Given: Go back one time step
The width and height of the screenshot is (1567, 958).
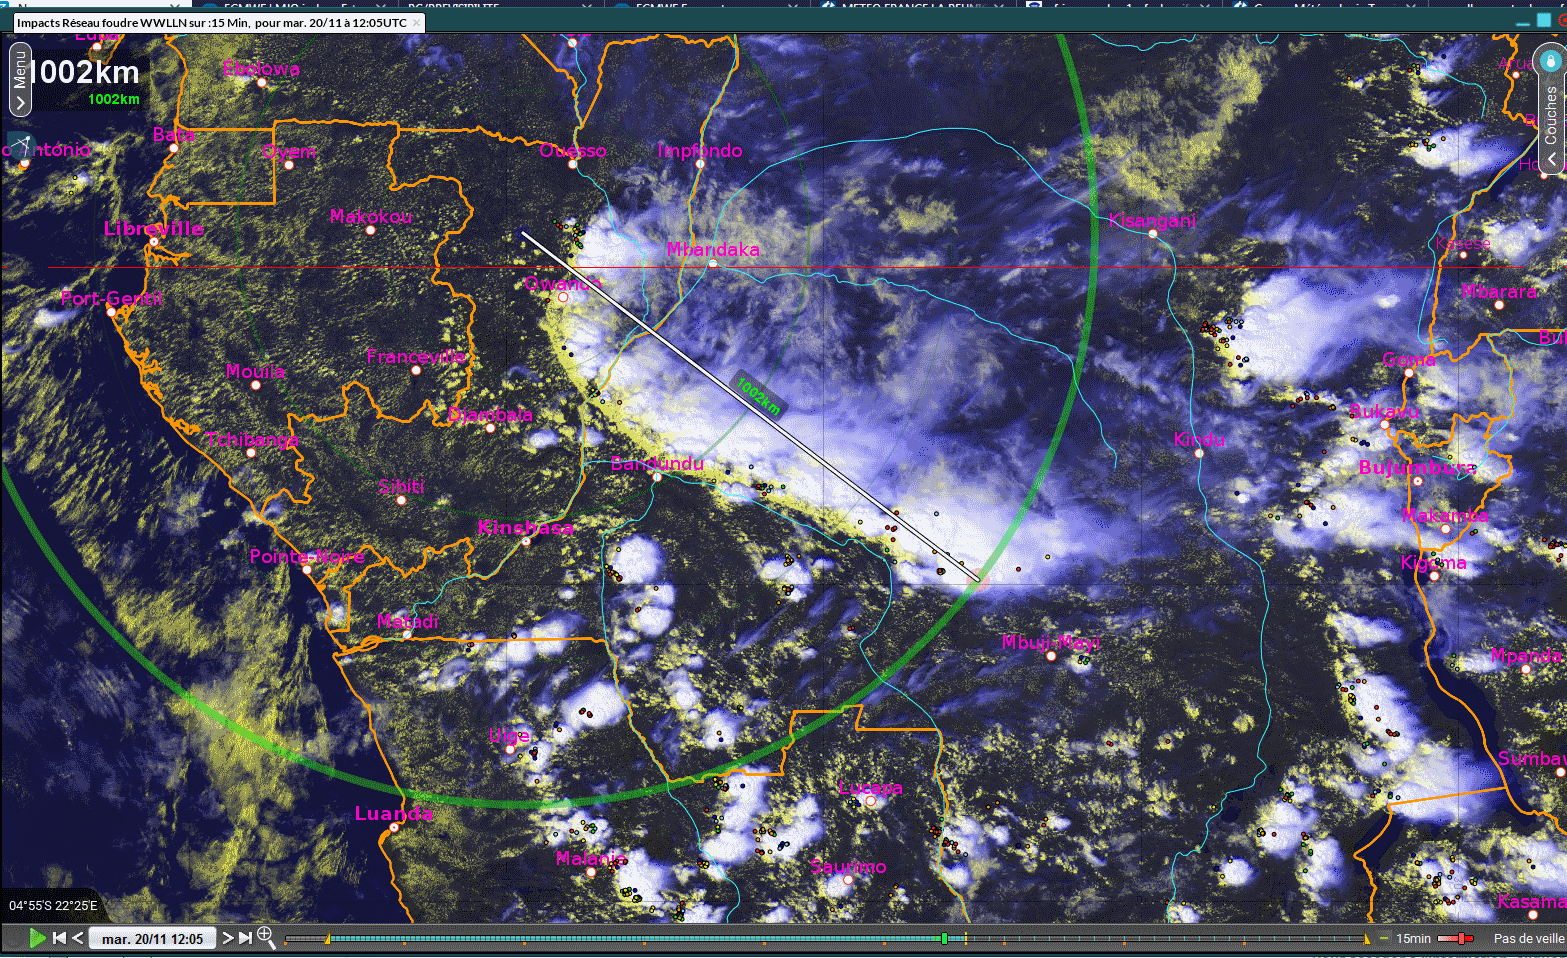Looking at the screenshot, I should [x=78, y=938].
